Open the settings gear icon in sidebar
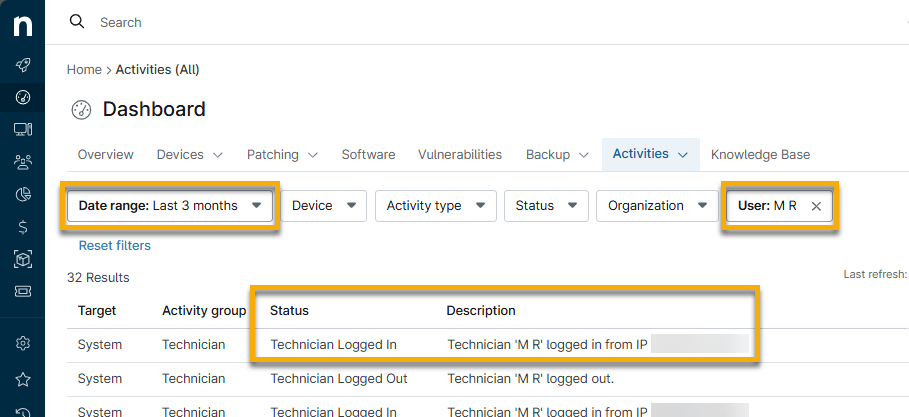 pos(22,344)
